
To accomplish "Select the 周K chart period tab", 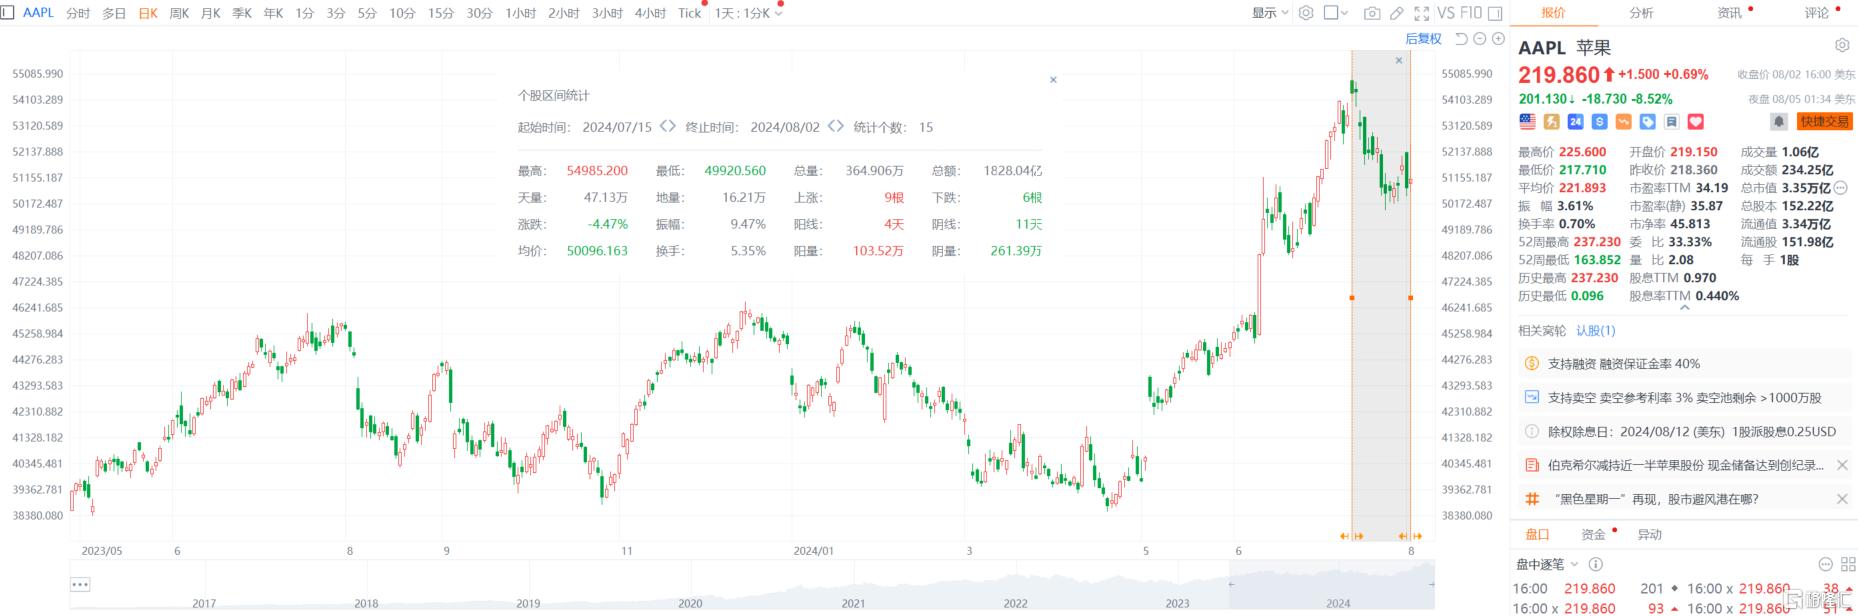I will click(179, 13).
